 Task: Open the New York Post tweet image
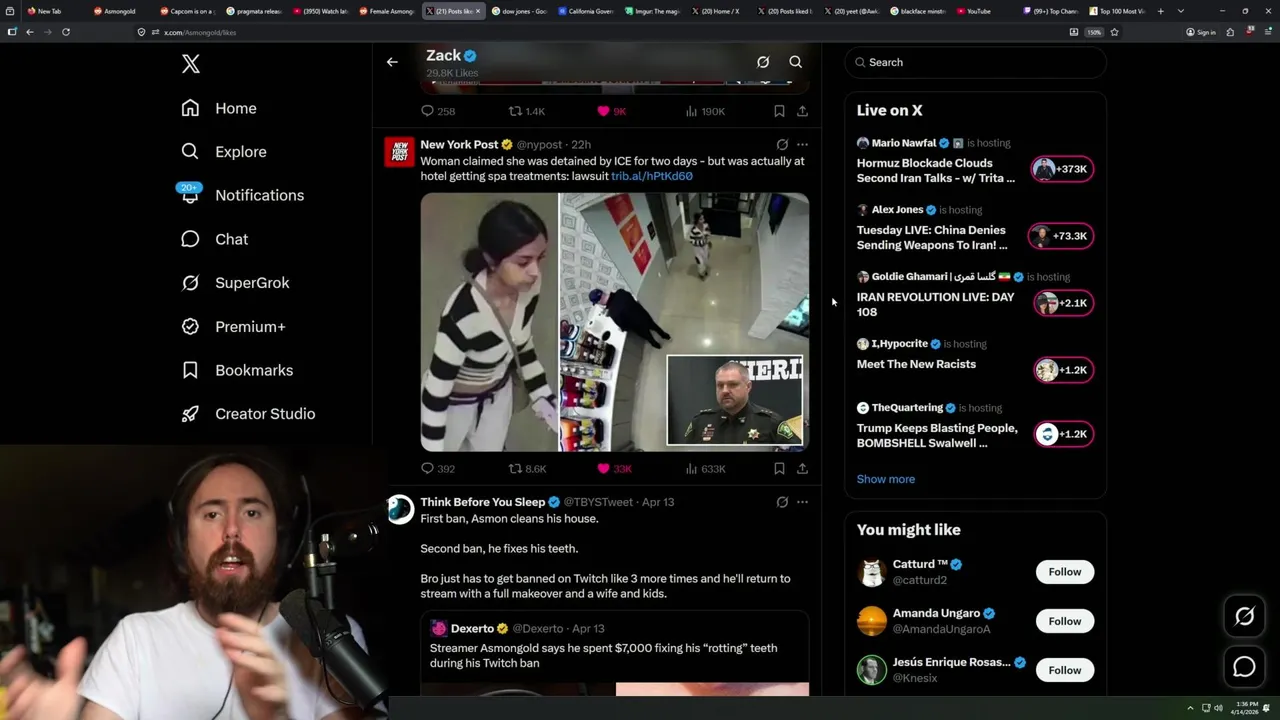[614, 322]
